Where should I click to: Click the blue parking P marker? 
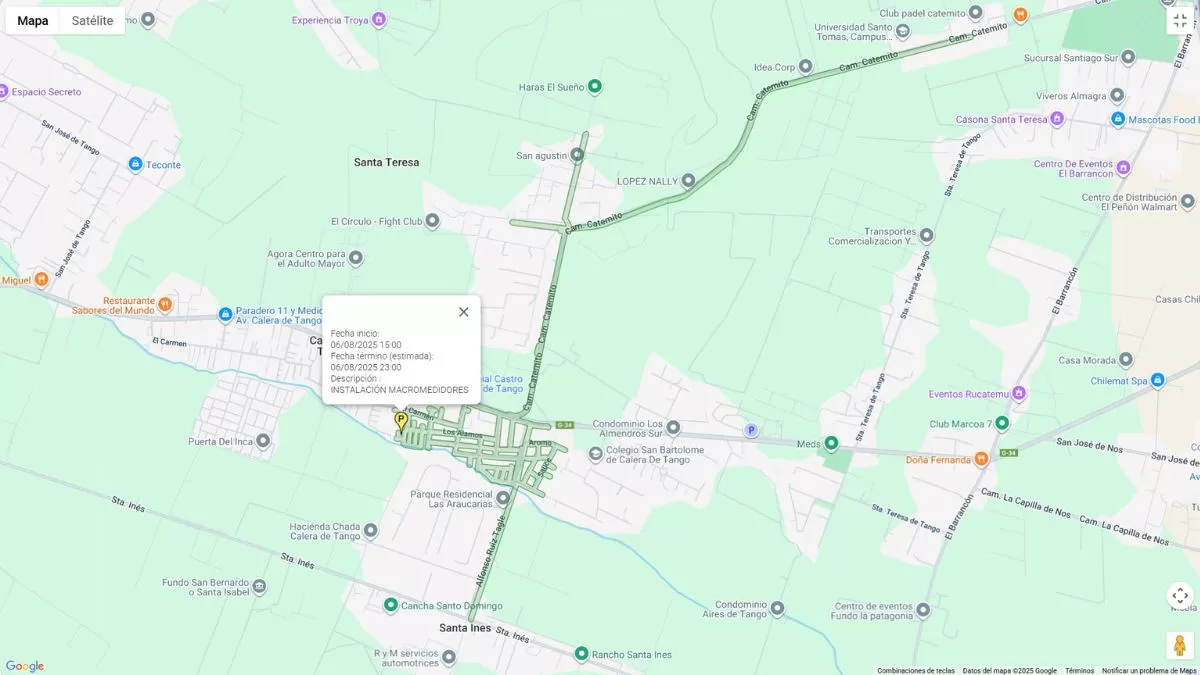pos(751,430)
